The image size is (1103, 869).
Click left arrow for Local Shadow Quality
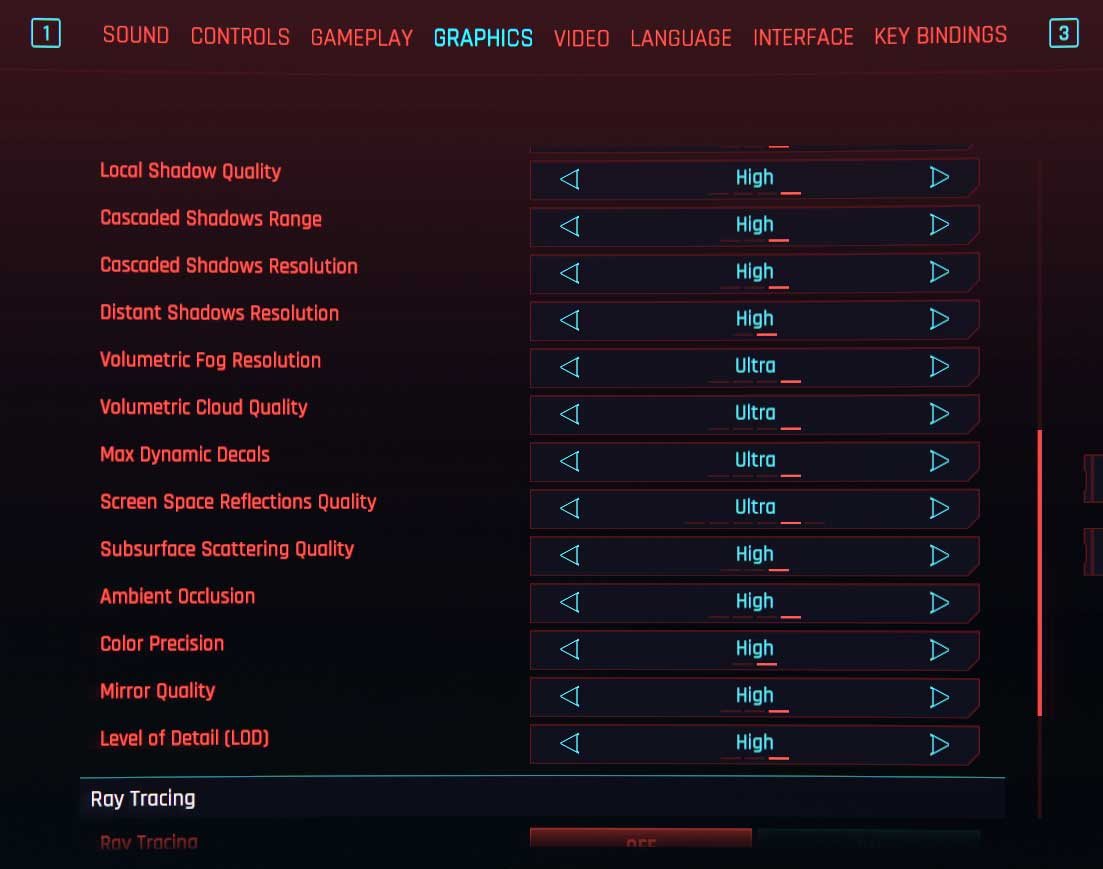pyautogui.click(x=569, y=179)
